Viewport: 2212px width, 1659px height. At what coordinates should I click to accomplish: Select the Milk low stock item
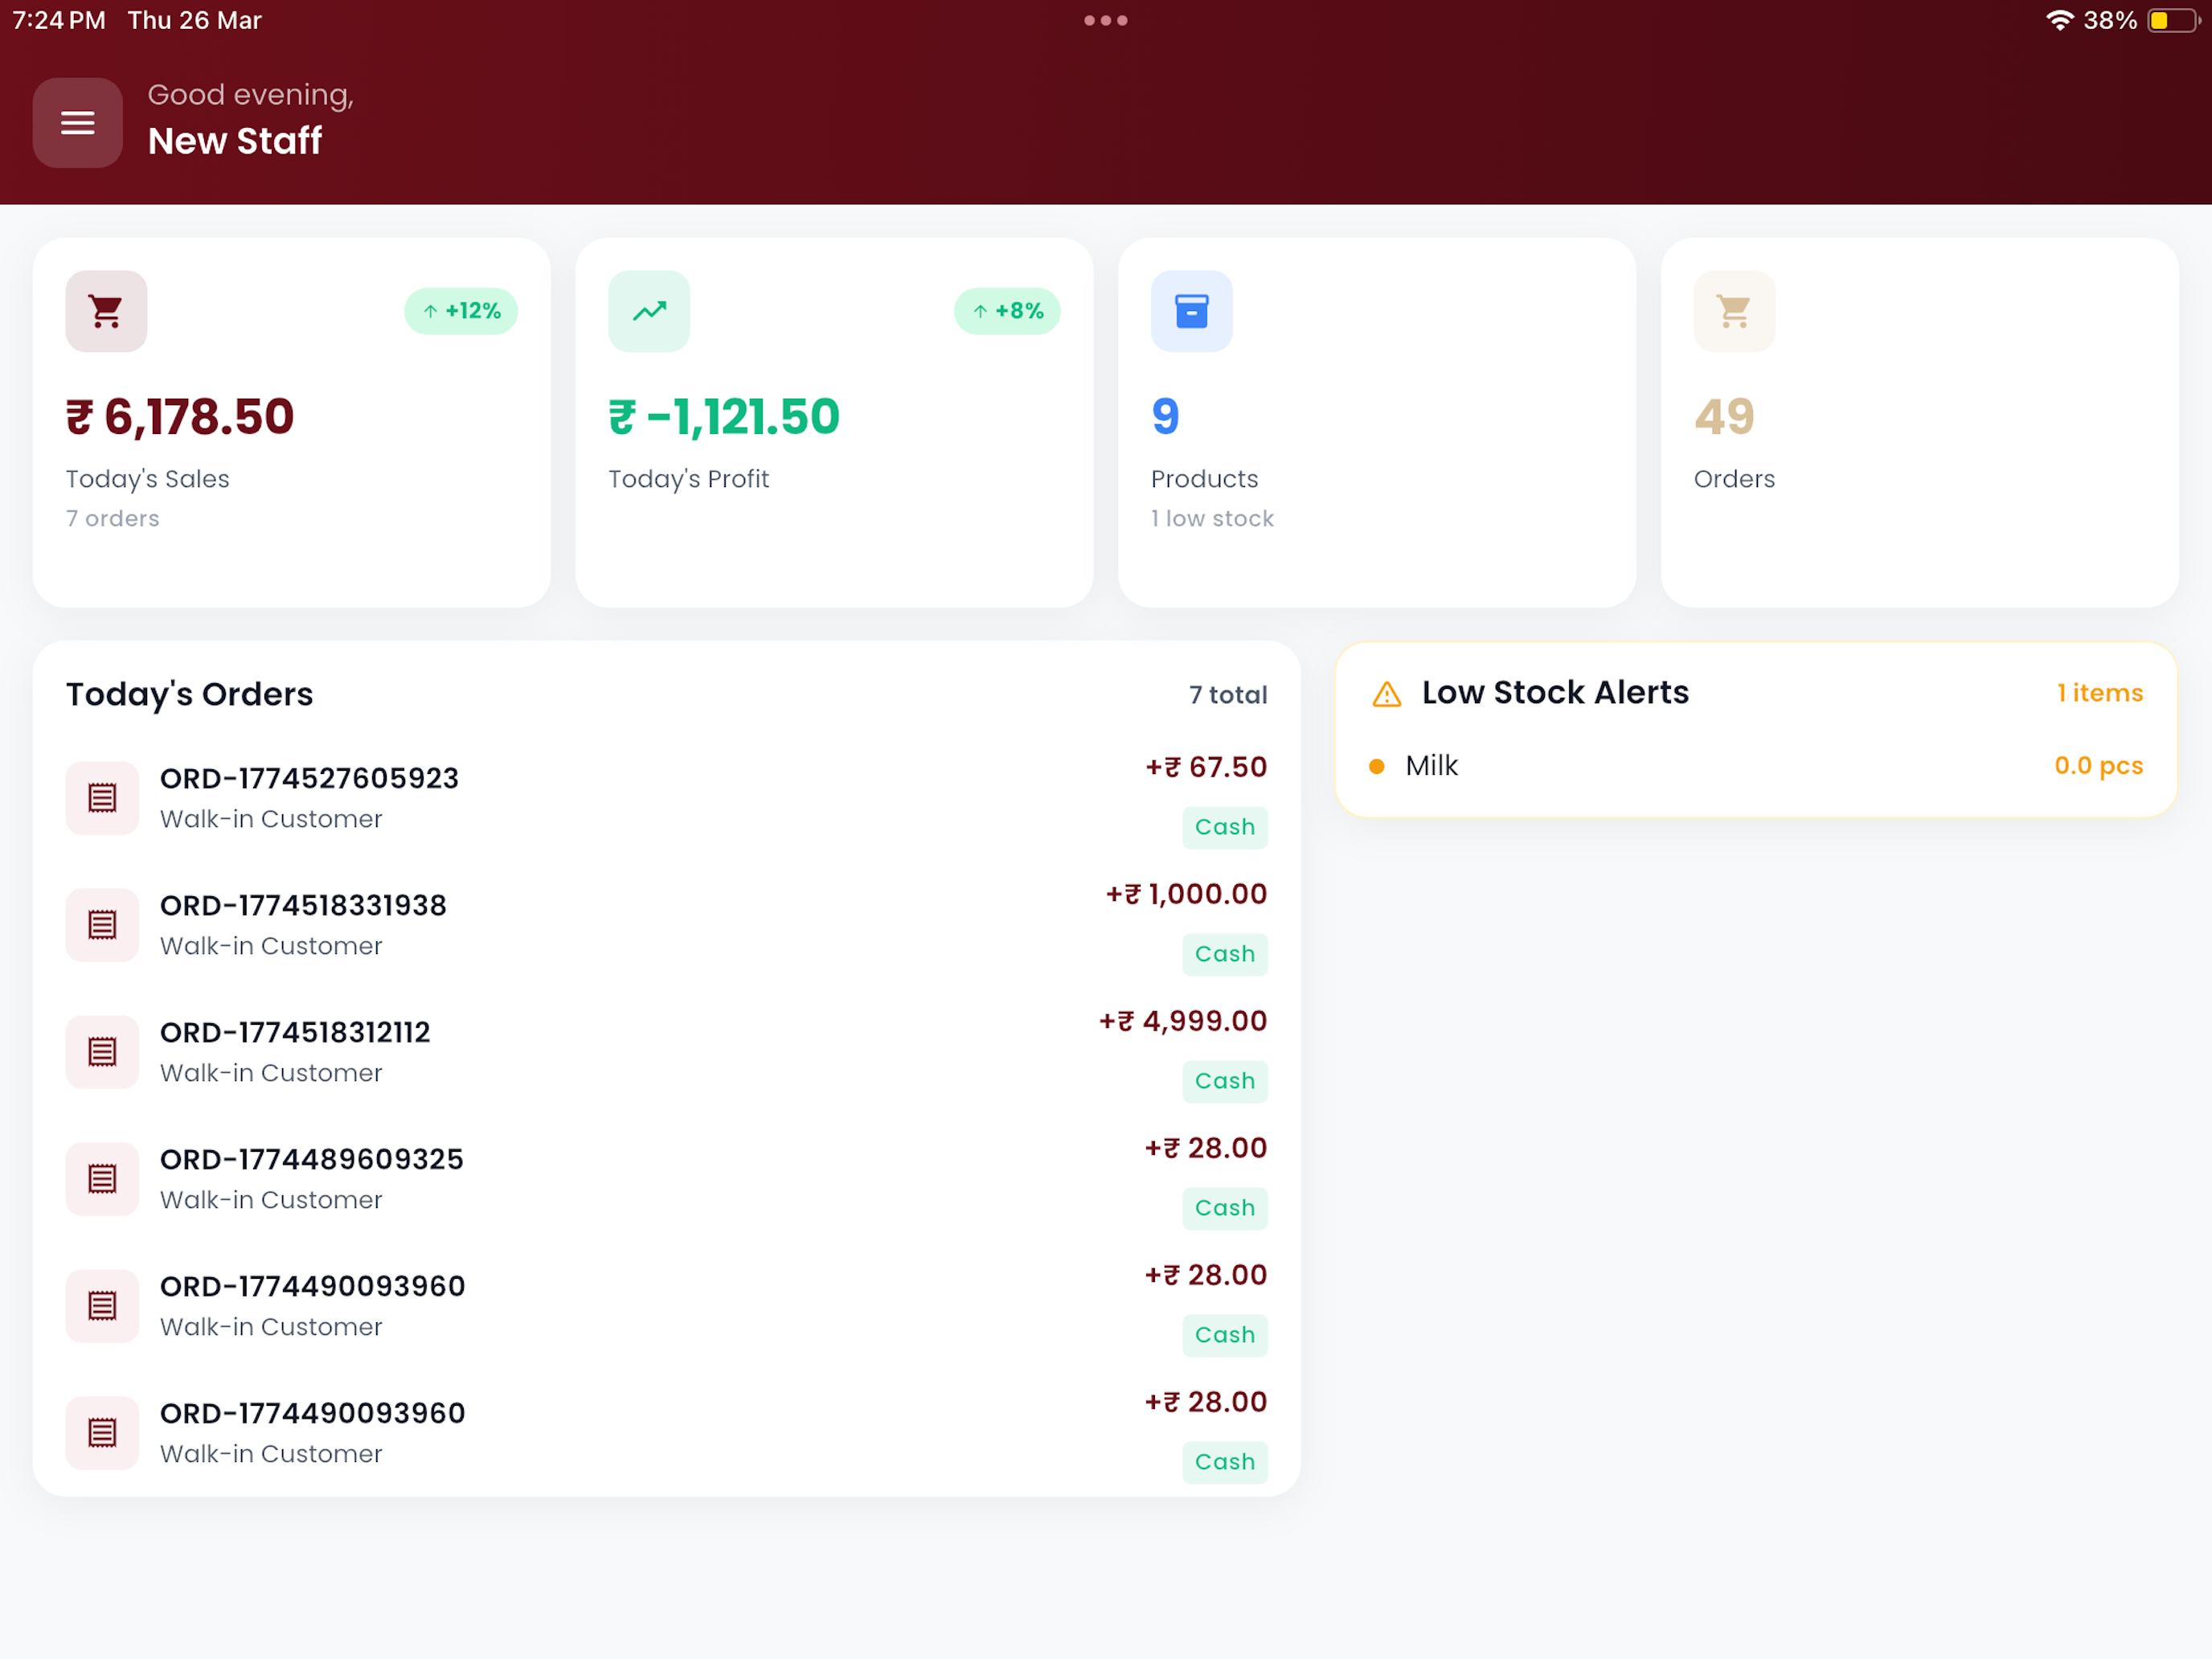coord(1756,766)
